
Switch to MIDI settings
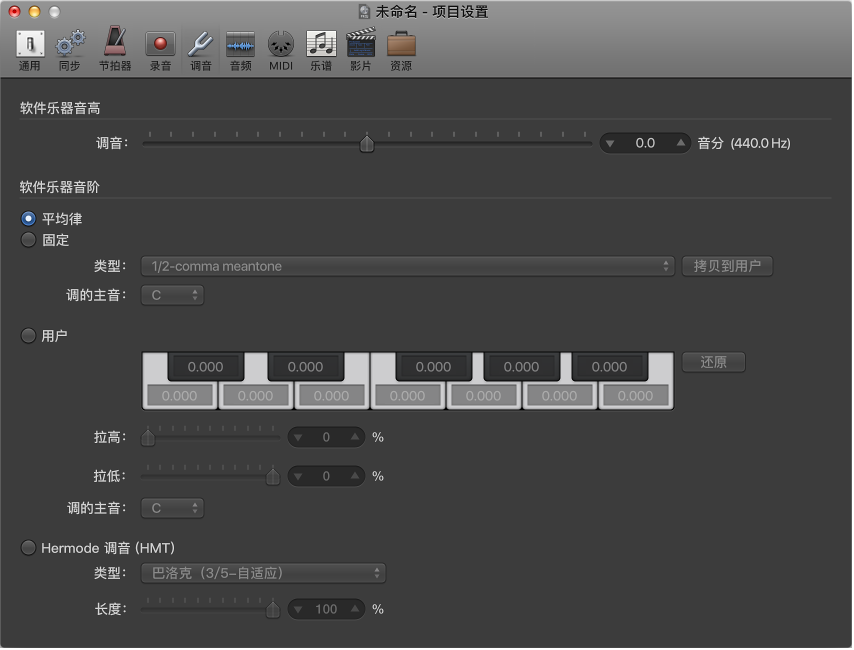pyautogui.click(x=281, y=48)
